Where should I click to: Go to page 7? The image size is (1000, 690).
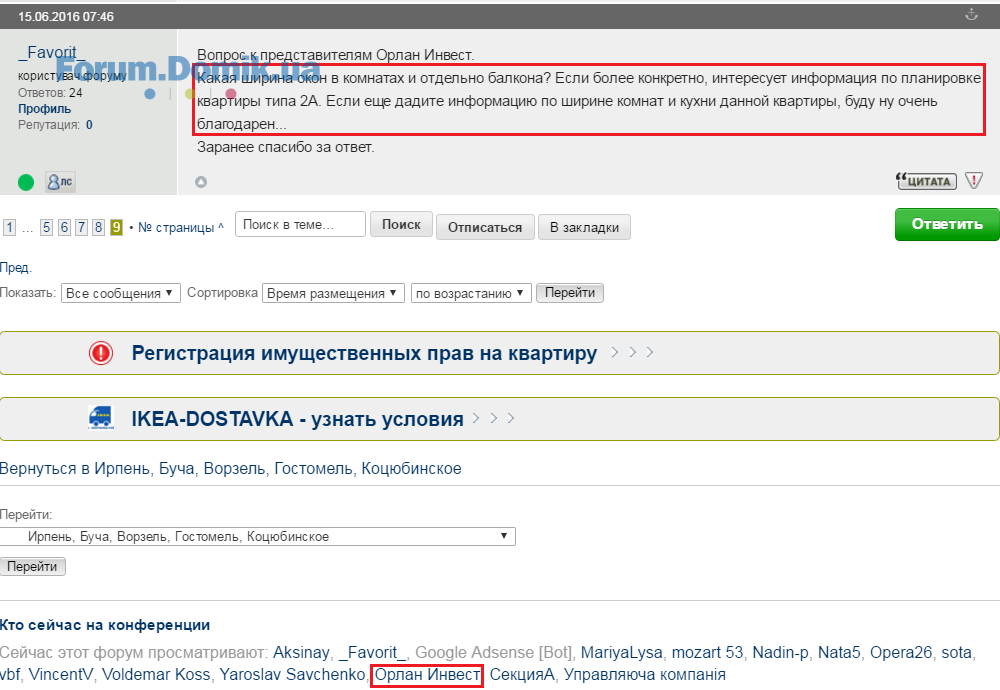pyautogui.click(x=81, y=228)
